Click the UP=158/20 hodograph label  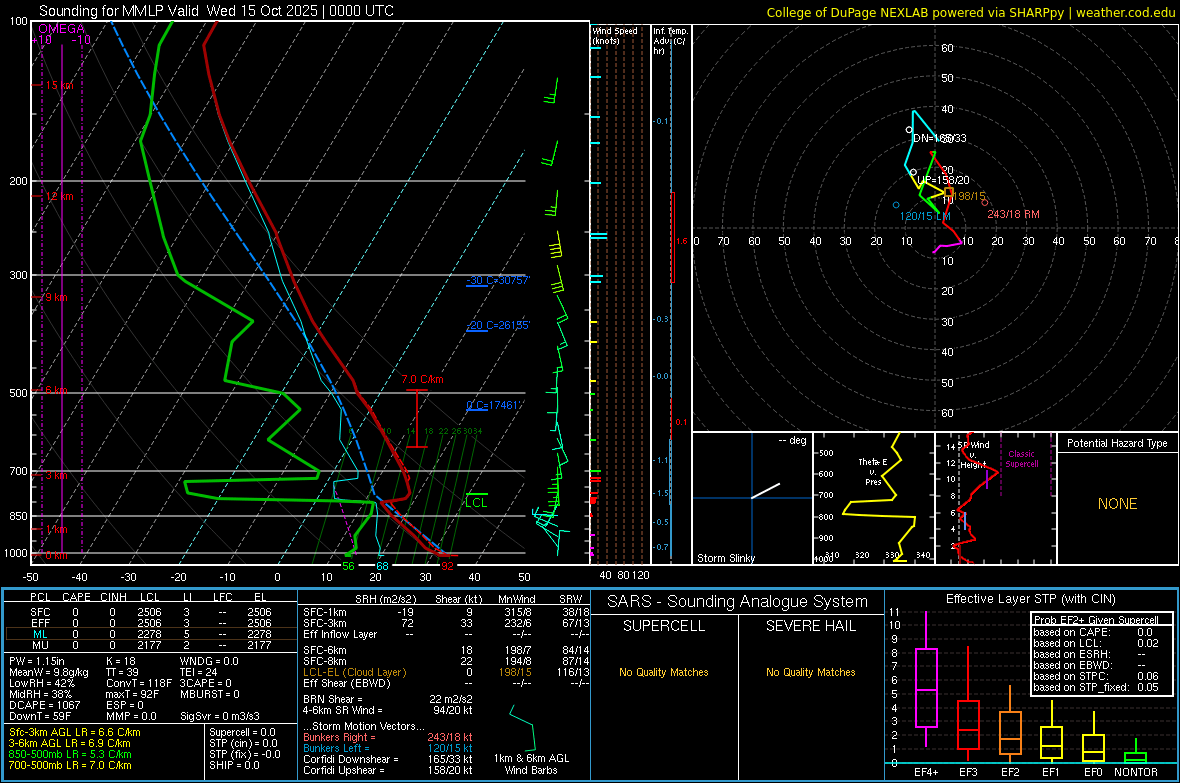(943, 180)
